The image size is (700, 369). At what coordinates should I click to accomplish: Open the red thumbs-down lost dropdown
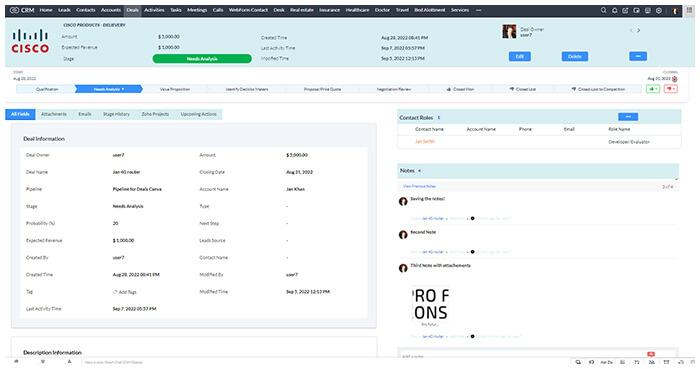(671, 89)
